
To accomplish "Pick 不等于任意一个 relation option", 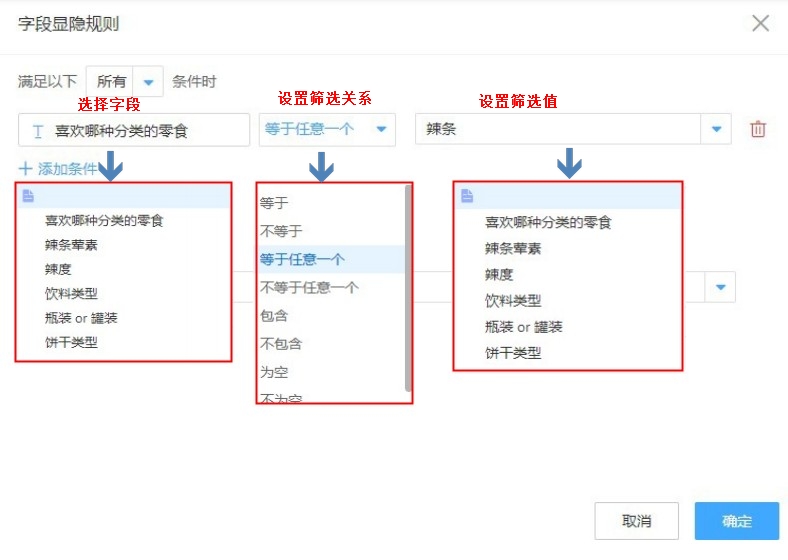I will click(309, 287).
